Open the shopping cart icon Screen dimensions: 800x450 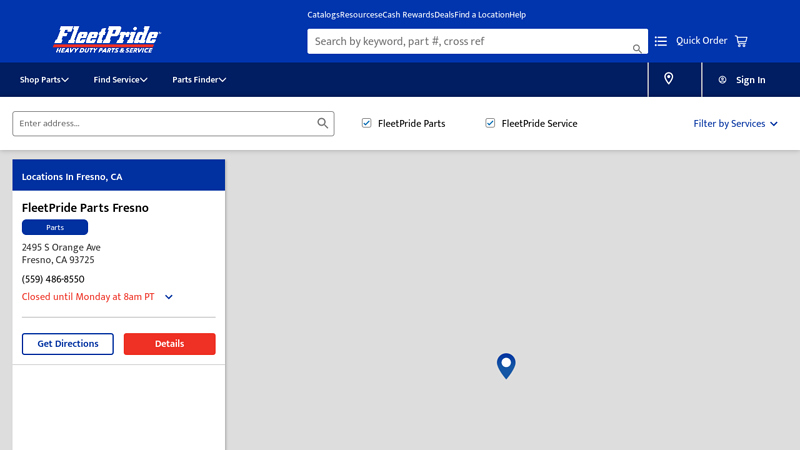[x=741, y=41]
